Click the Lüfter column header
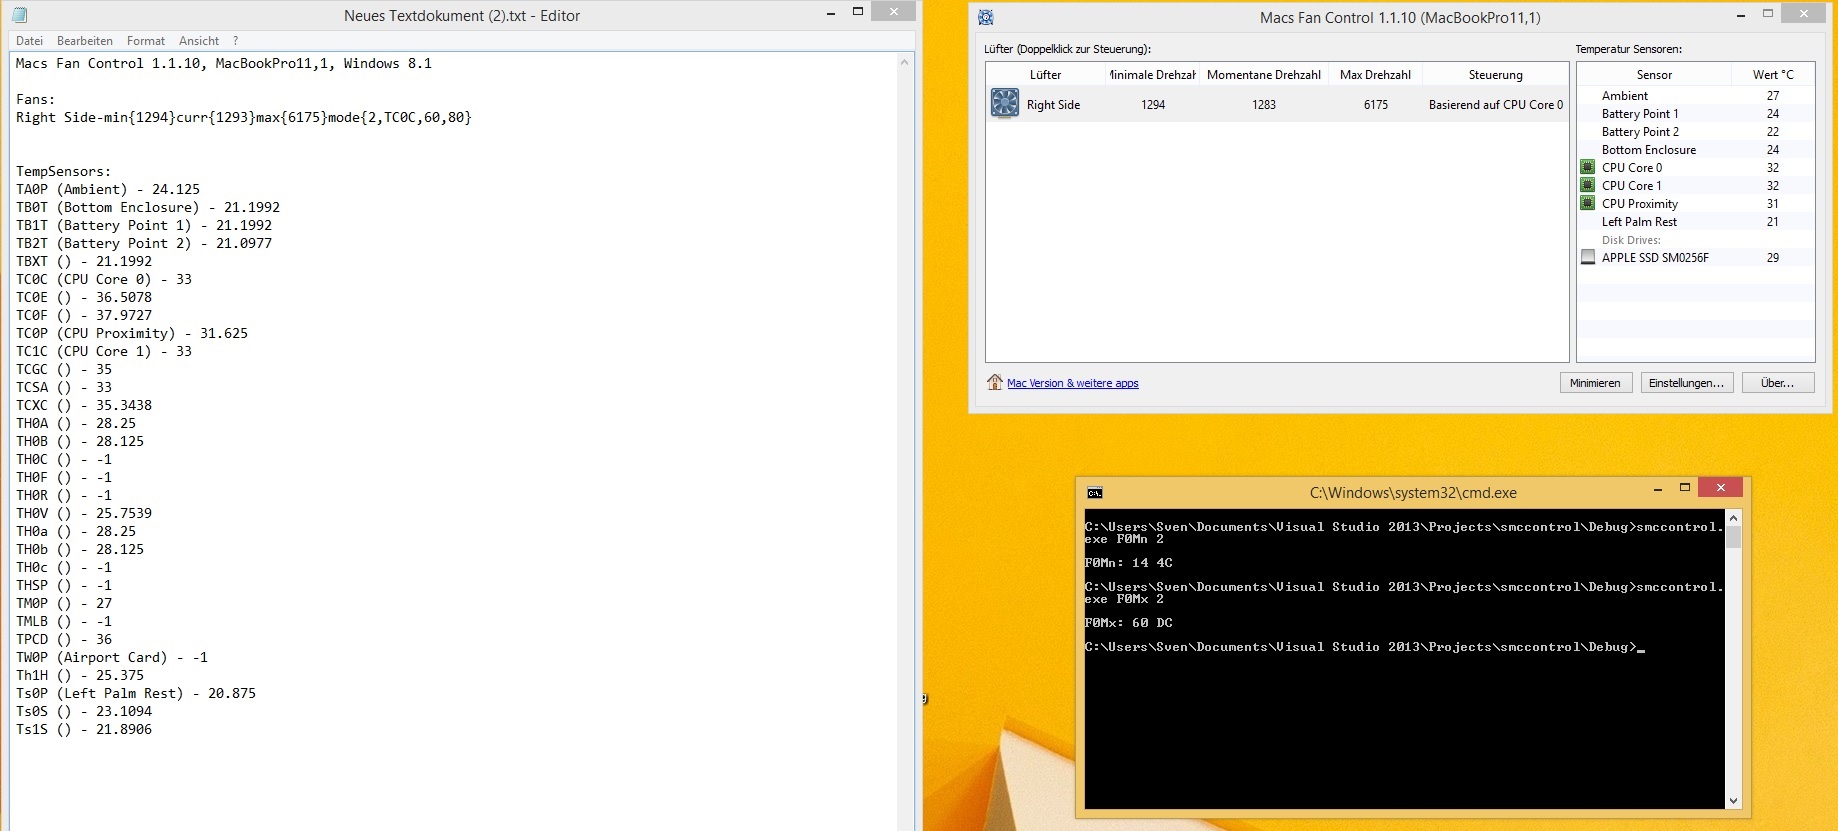Viewport: 1838px width, 831px height. tap(1046, 75)
